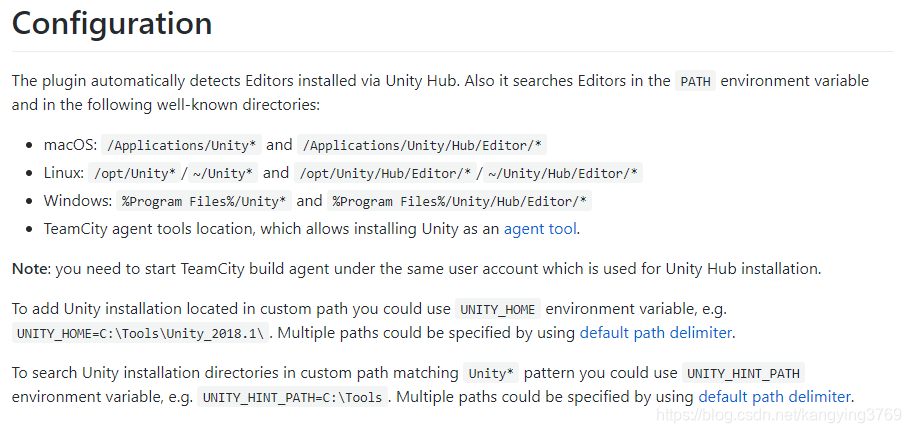Click the 'UNITY_HINT_PATH' inline code
The height and width of the screenshot is (433, 911).
[x=743, y=374]
